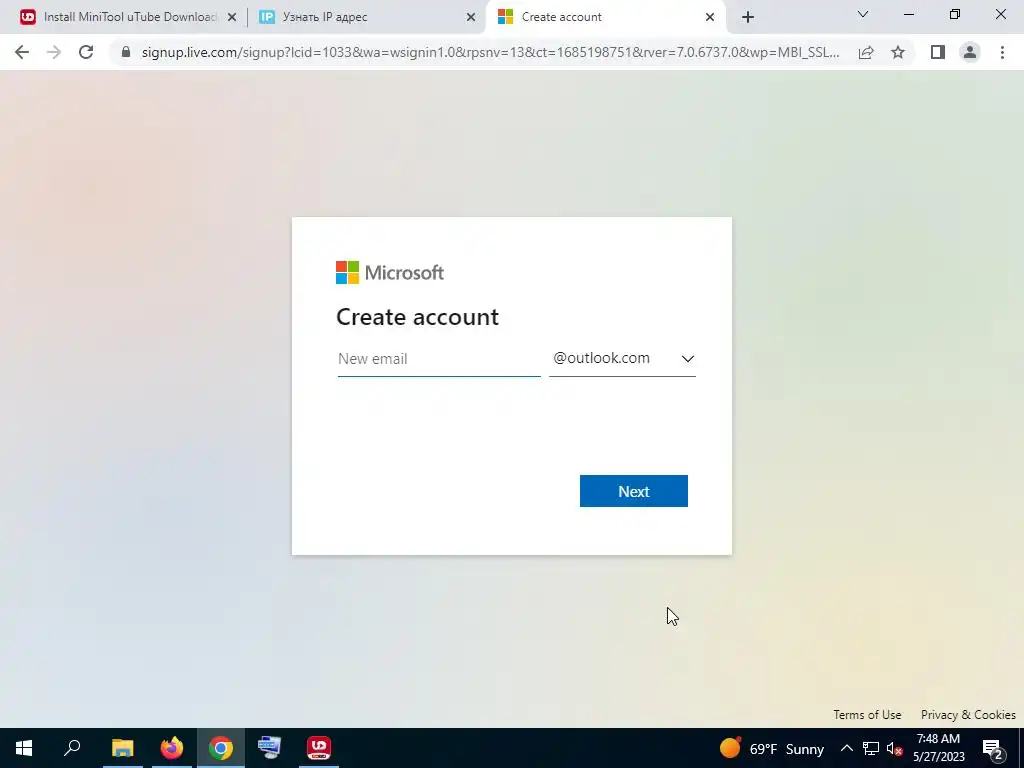Restore down the Chrome window
This screenshot has height=768, width=1024.
coord(955,14)
